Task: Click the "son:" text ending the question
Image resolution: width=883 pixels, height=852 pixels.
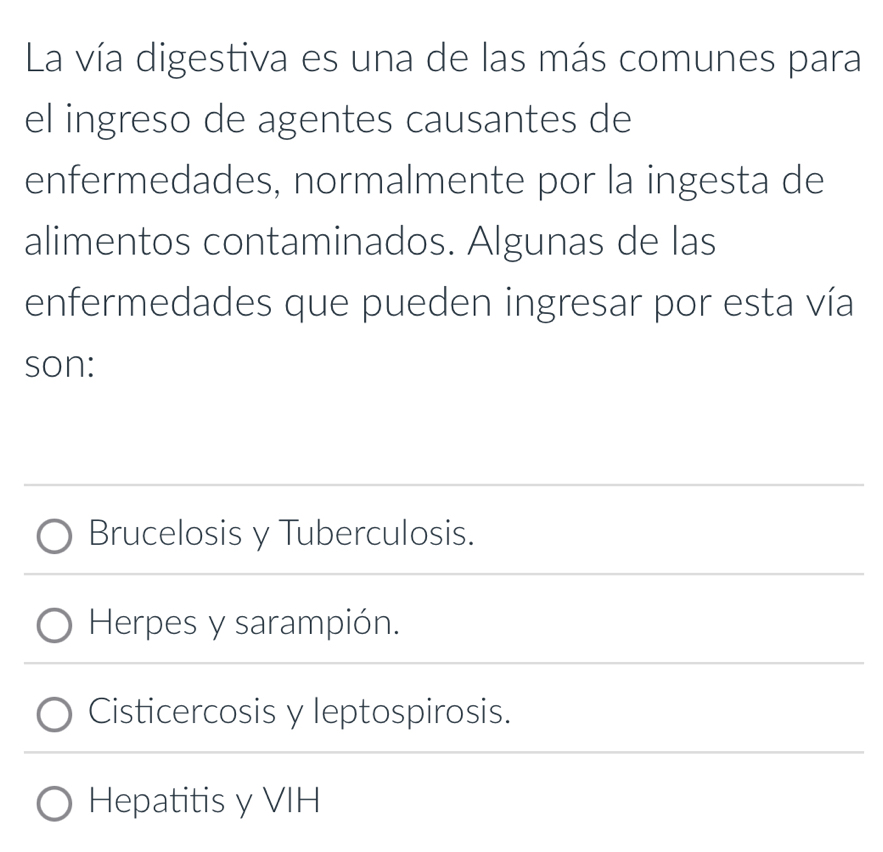Action: (x=58, y=365)
